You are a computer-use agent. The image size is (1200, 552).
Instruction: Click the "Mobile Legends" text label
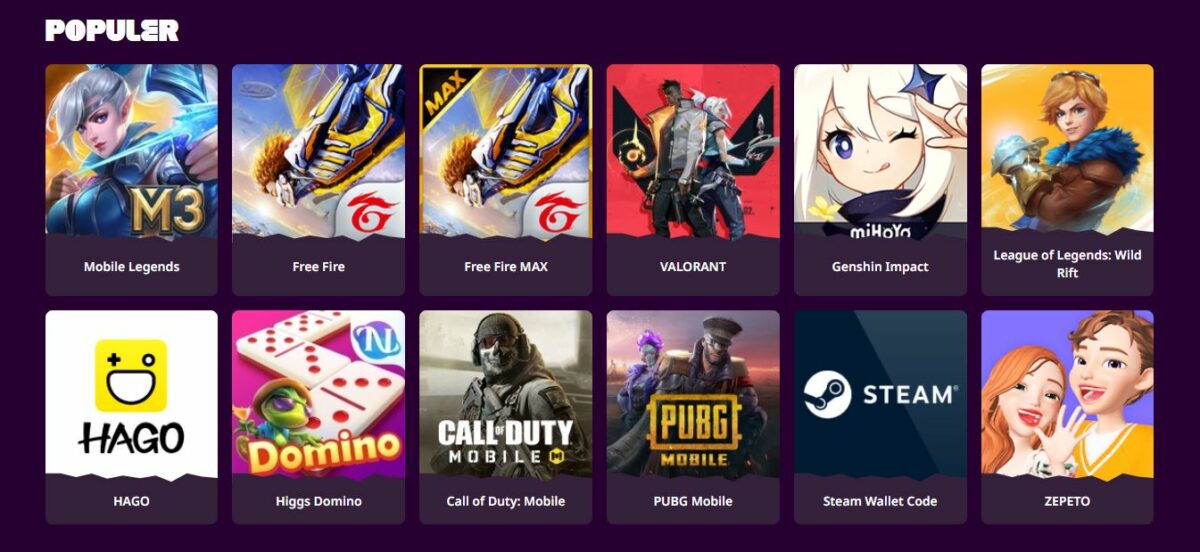(131, 267)
